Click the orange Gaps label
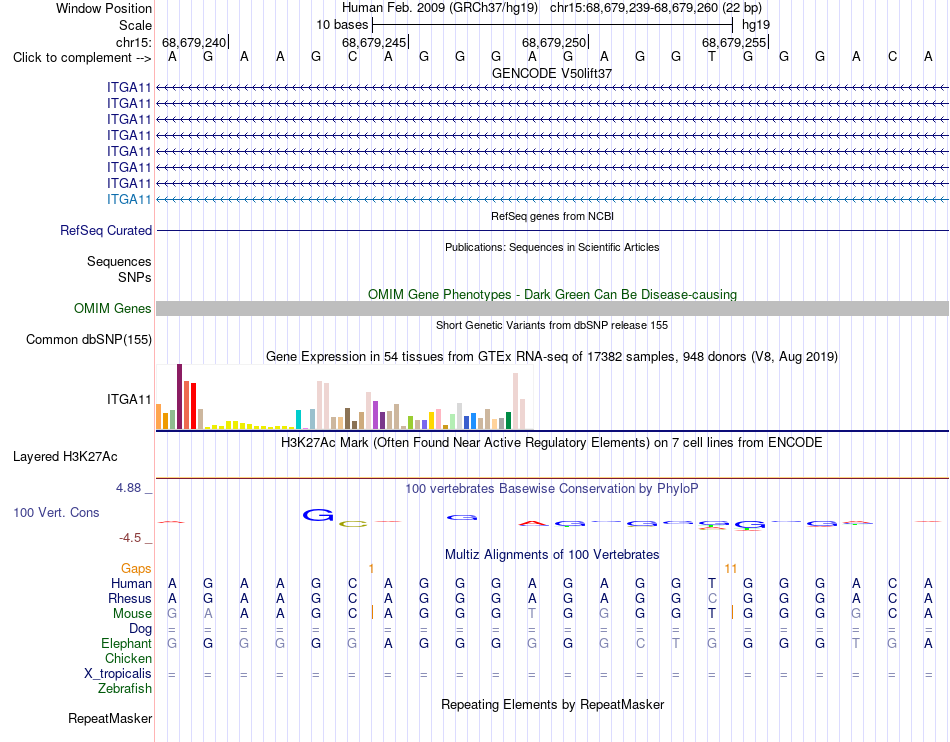This screenshot has height=742, width=950. click(136, 568)
